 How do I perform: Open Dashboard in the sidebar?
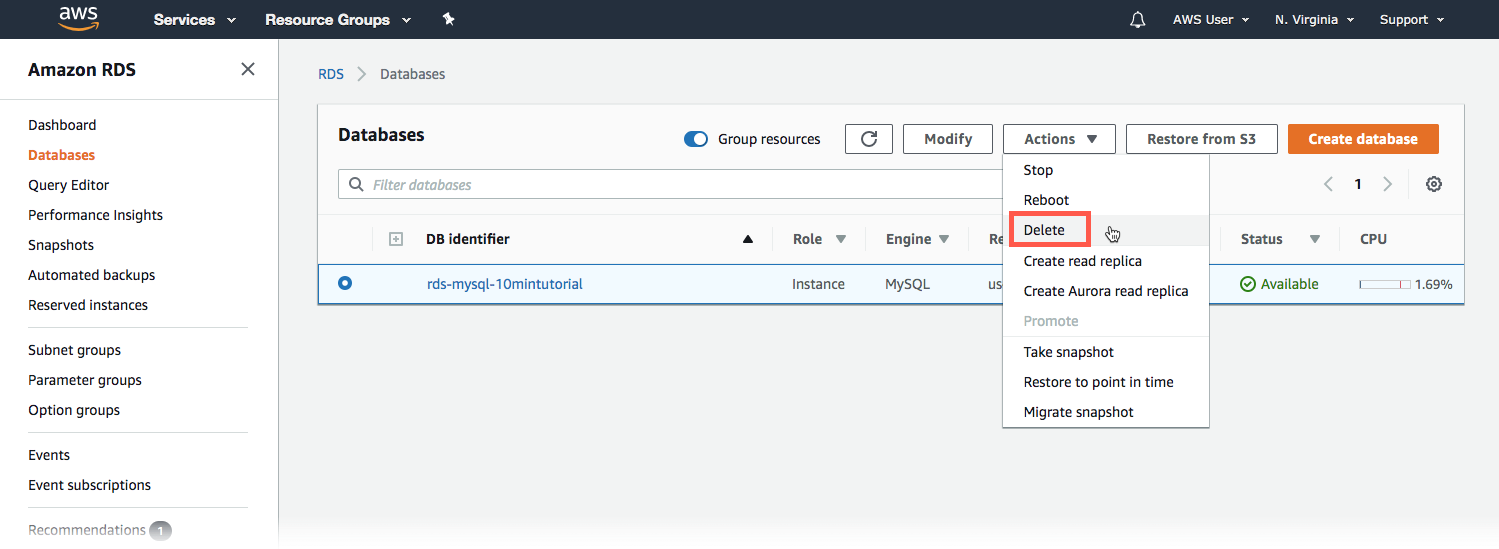(62, 125)
